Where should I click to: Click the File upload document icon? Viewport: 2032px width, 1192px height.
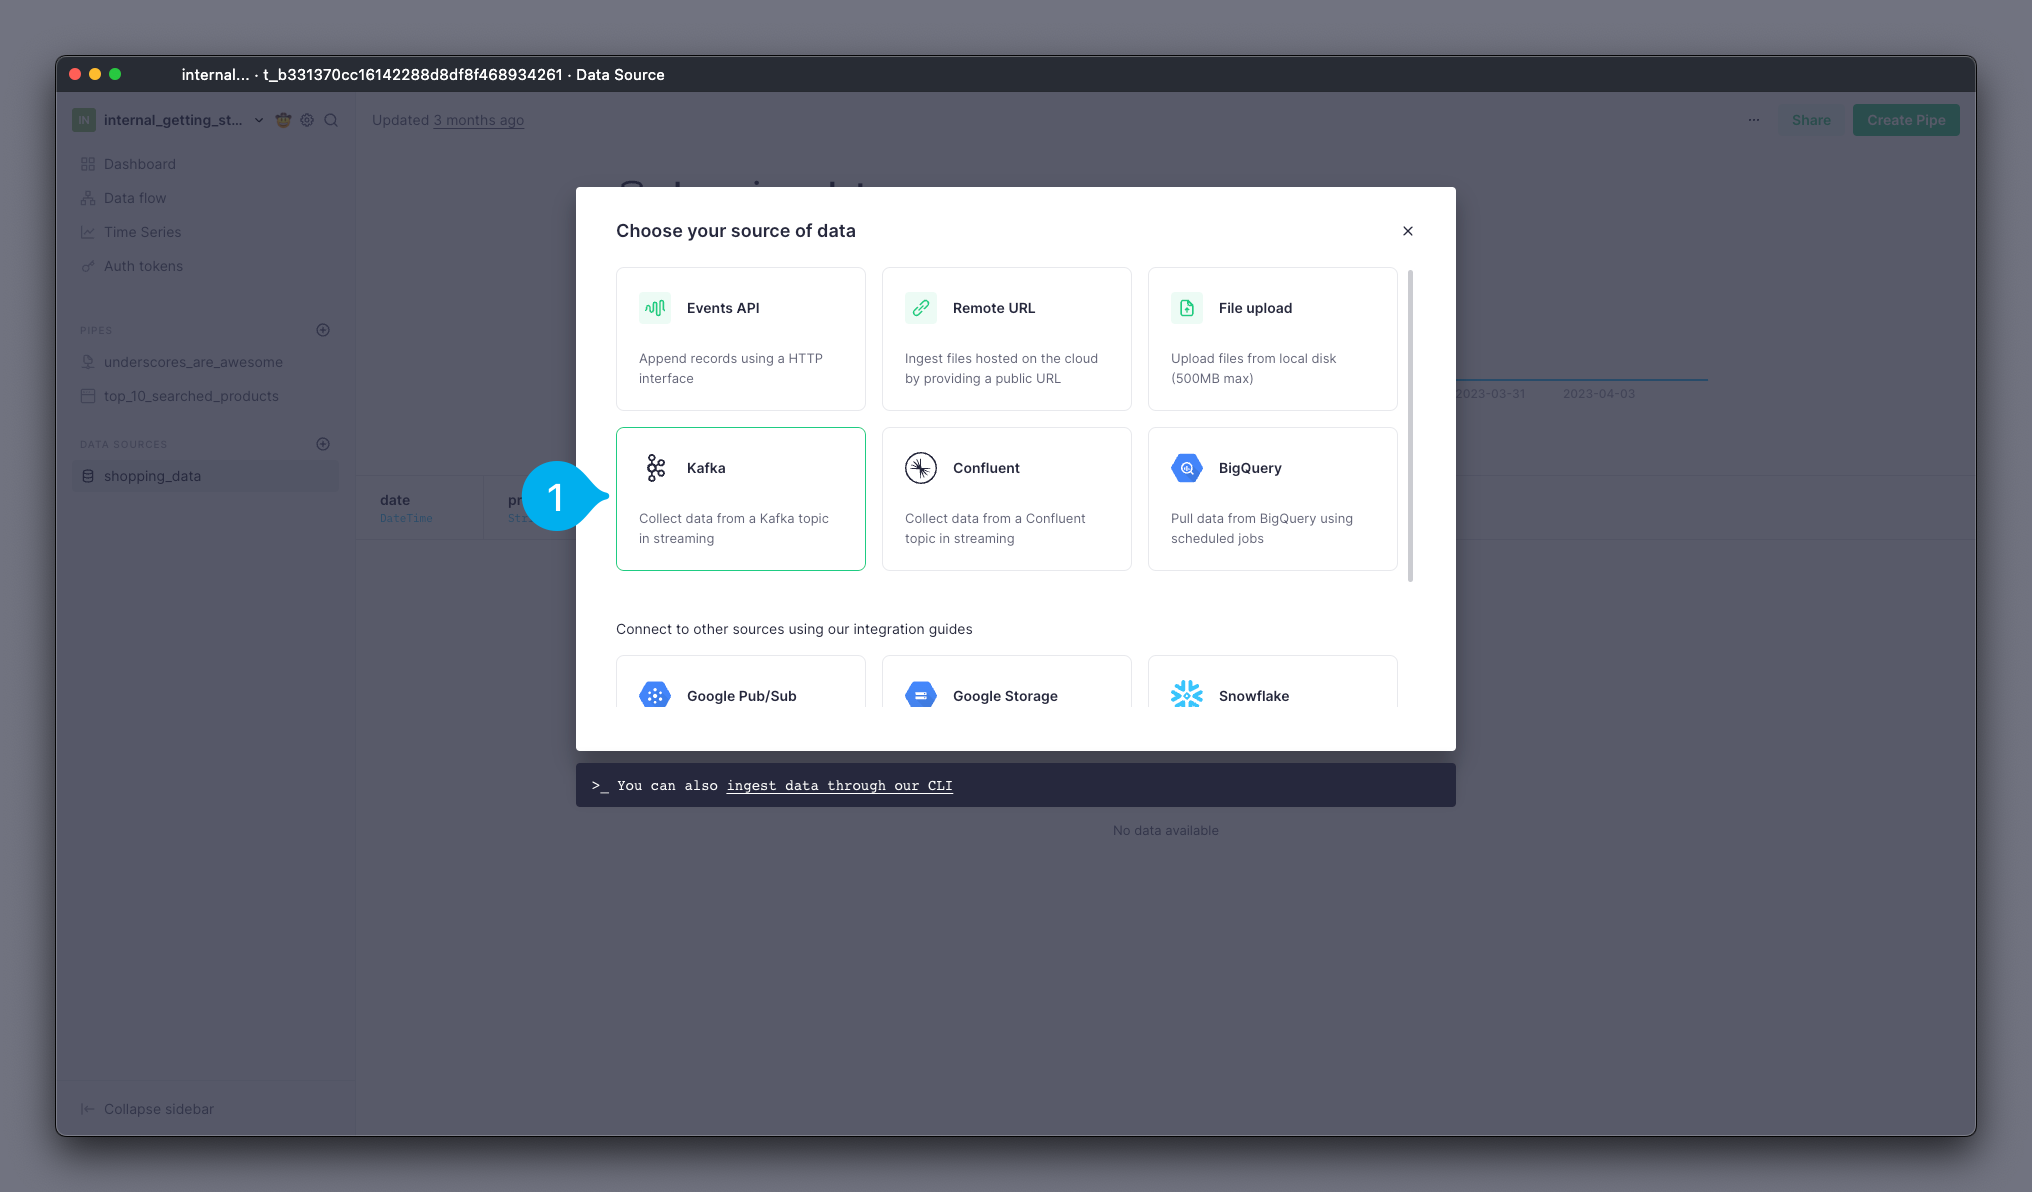[1187, 308]
